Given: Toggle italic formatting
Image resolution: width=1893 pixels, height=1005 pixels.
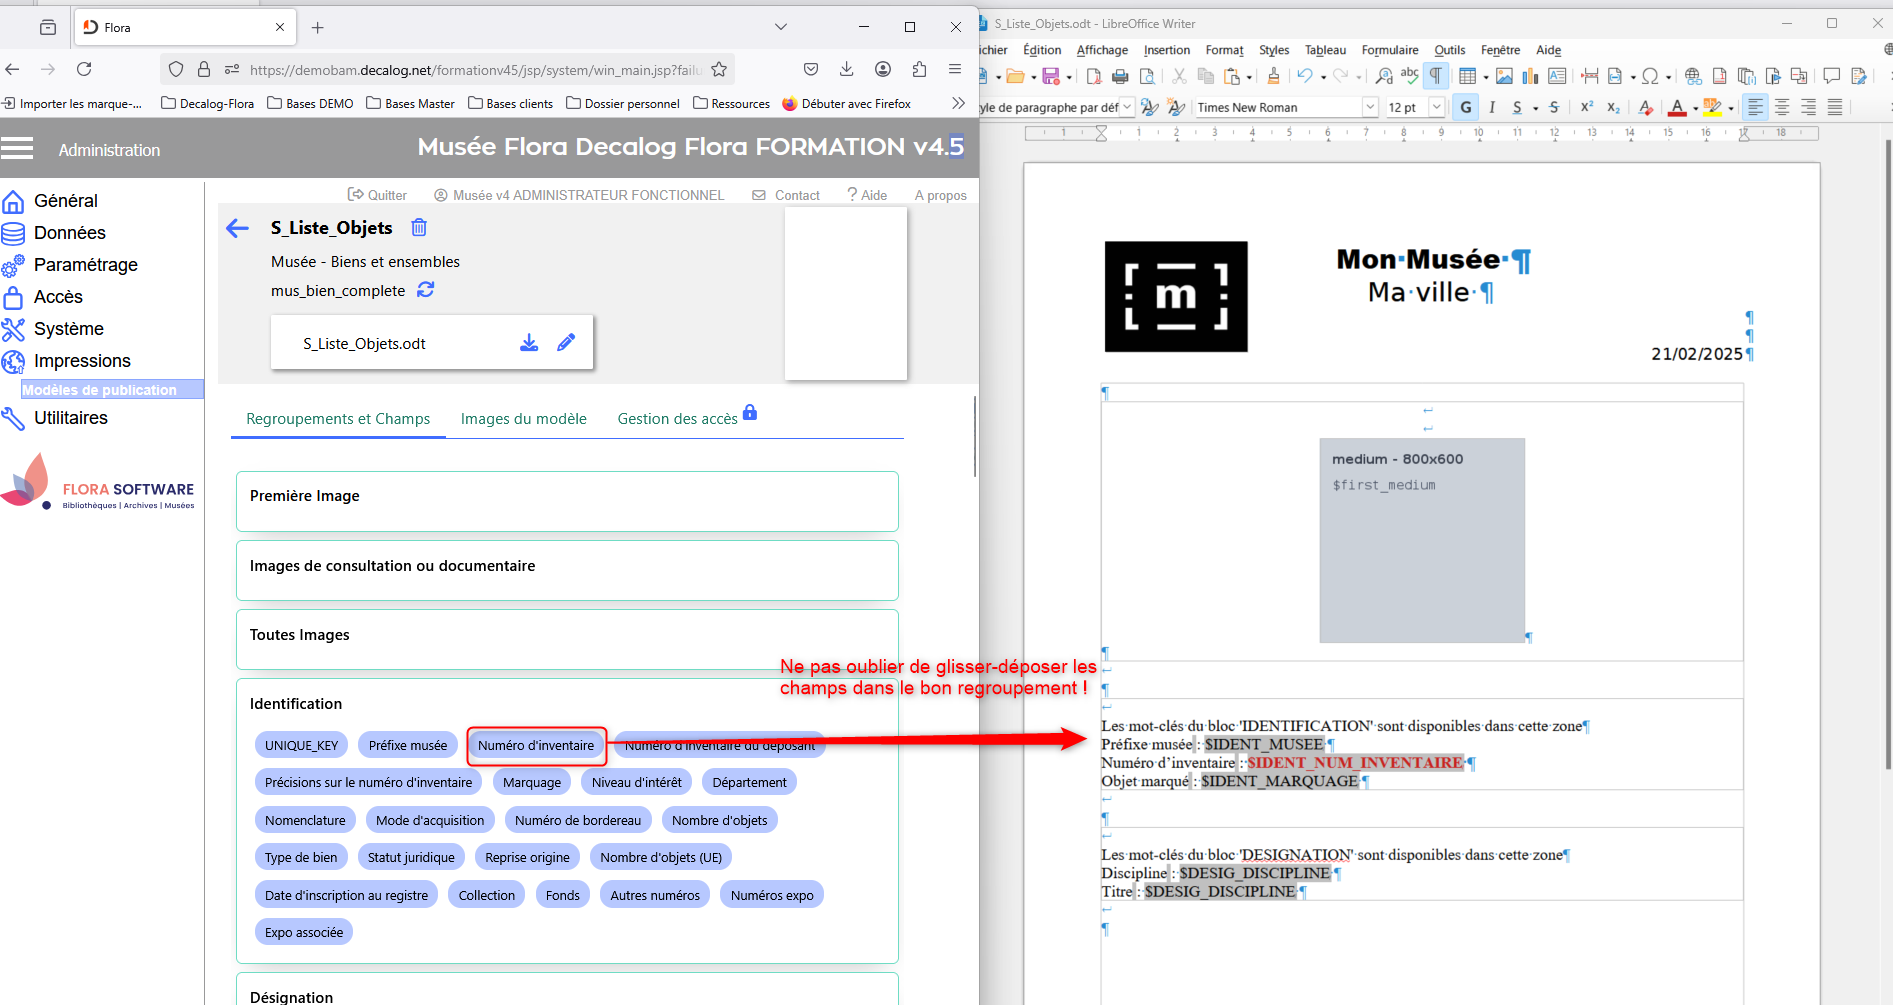Looking at the screenshot, I should 1492,107.
